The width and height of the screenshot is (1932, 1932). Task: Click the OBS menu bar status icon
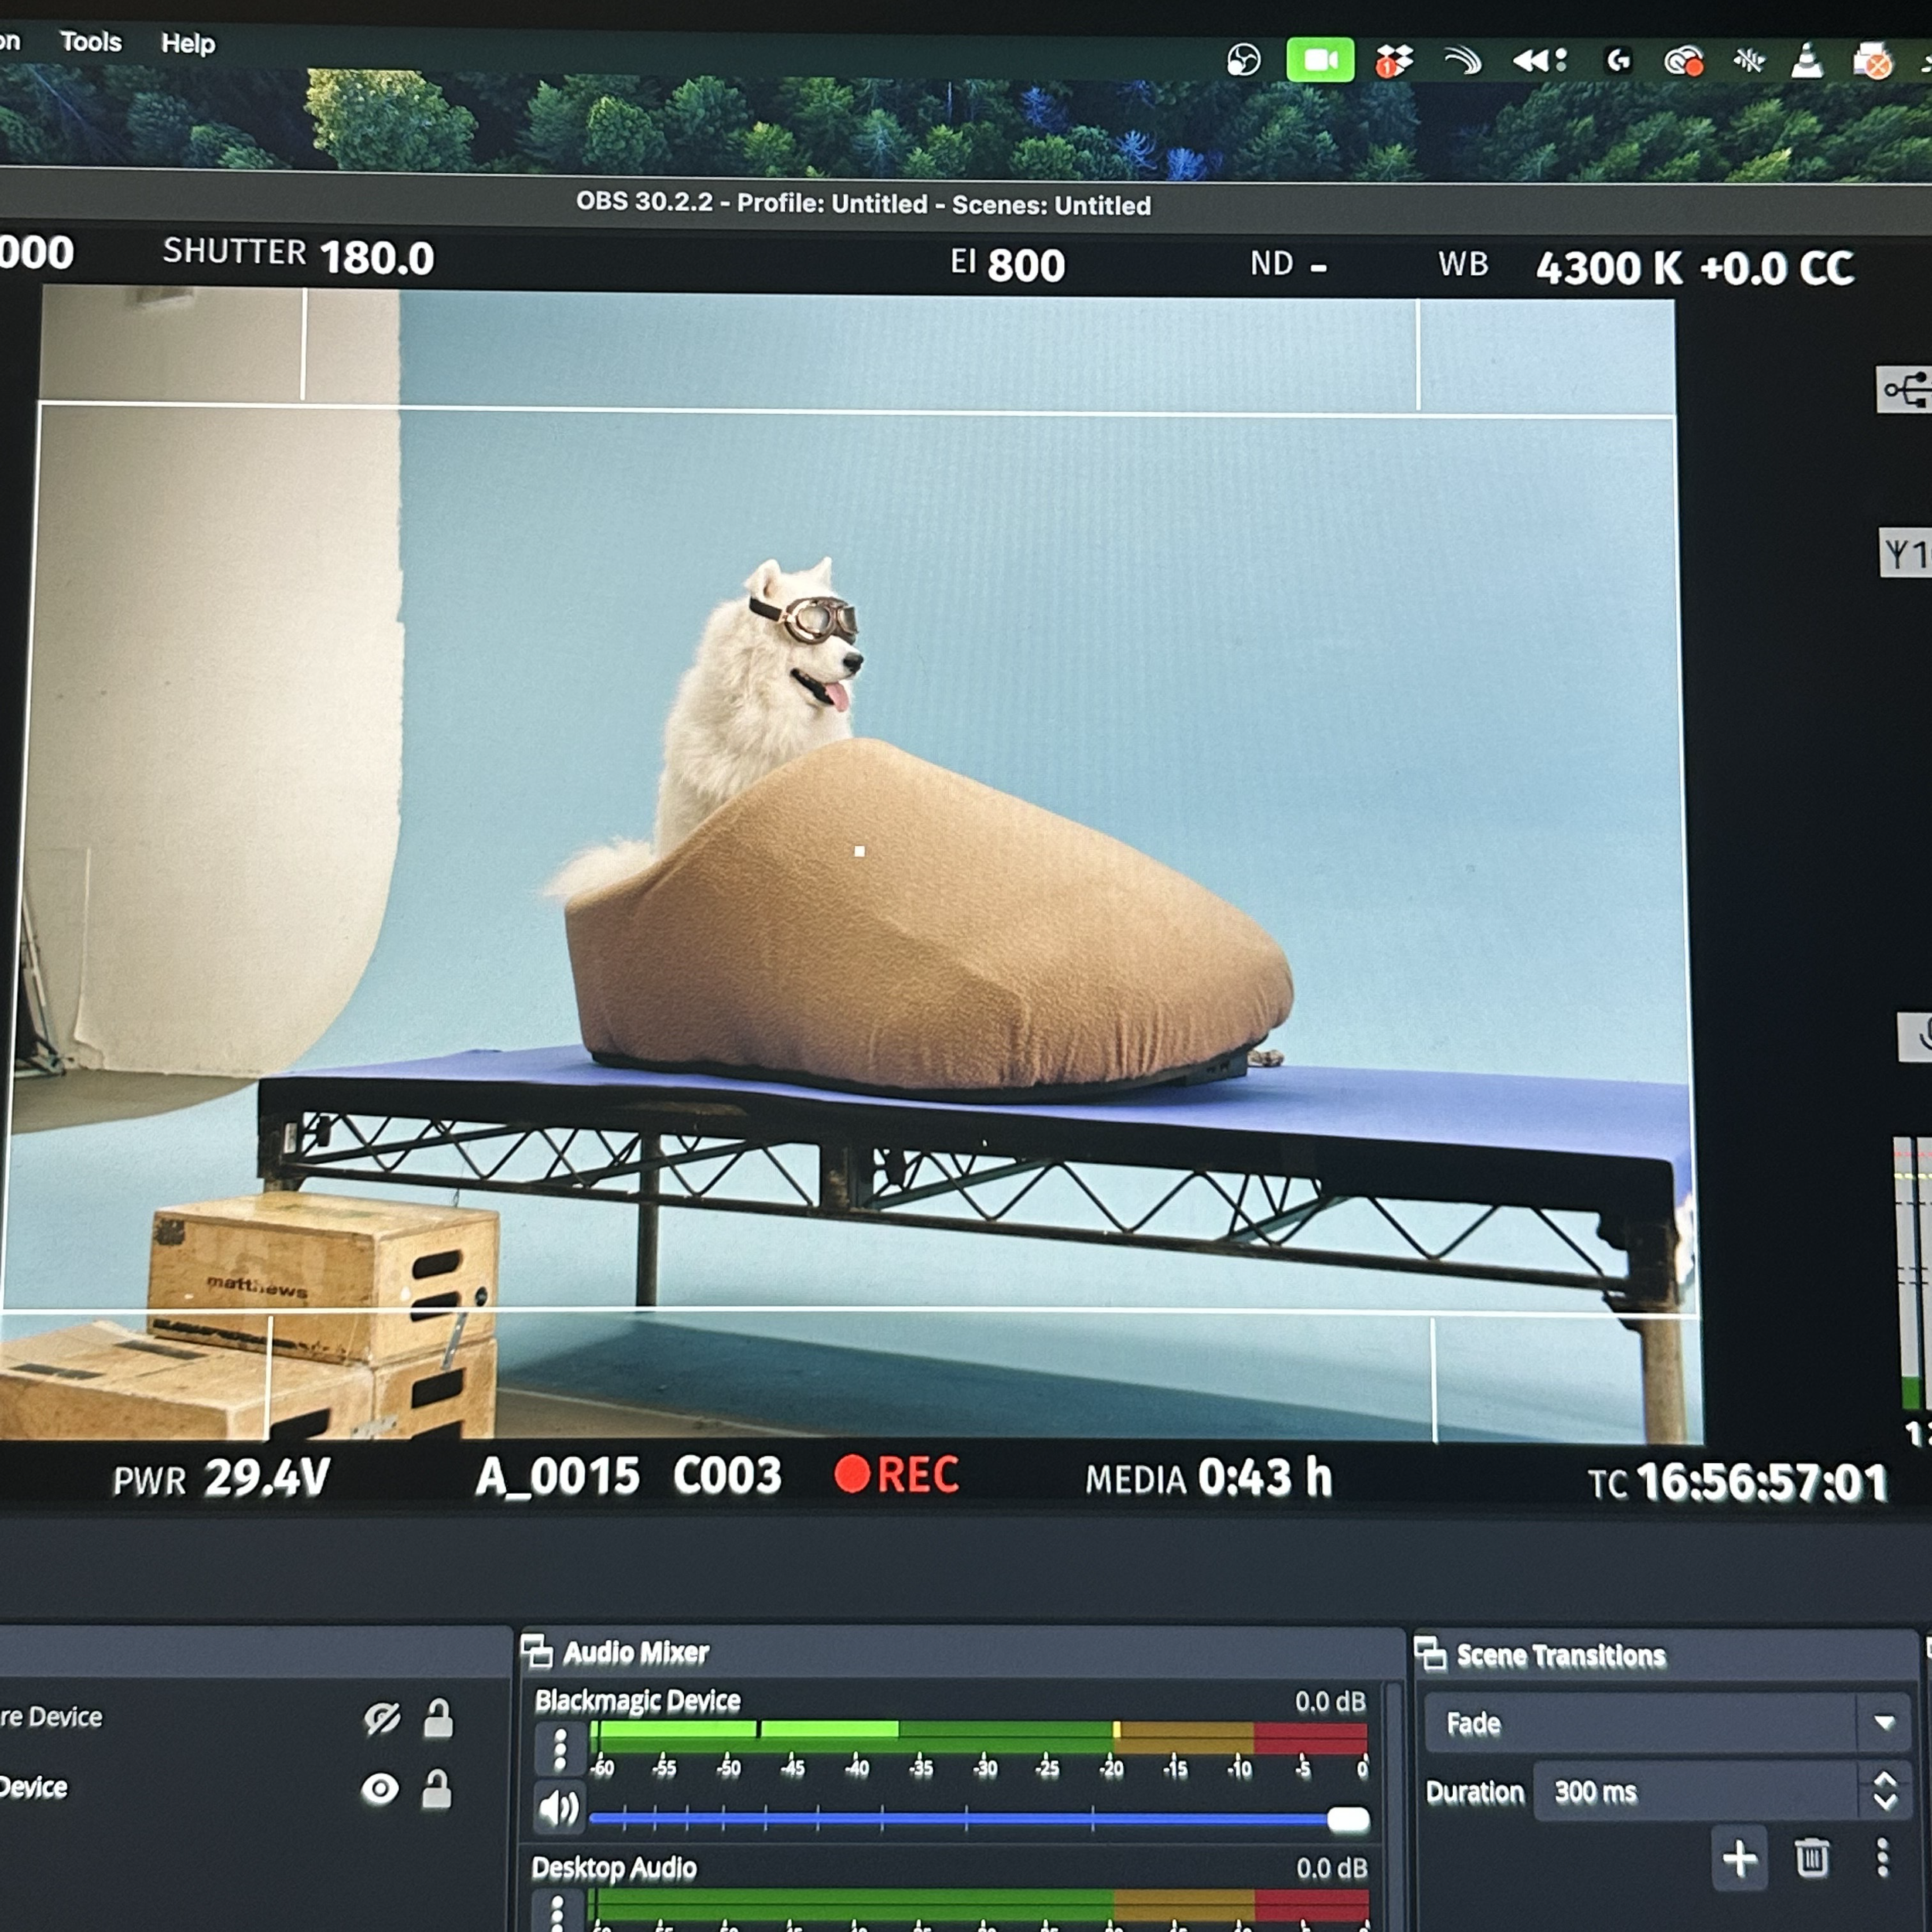click(x=1243, y=61)
